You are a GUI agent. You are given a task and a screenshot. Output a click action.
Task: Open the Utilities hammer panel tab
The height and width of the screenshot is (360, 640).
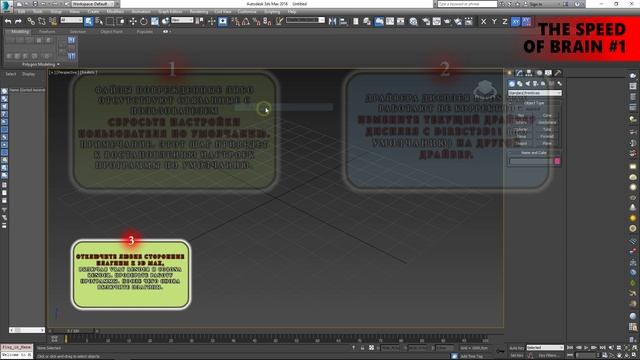(558, 73)
